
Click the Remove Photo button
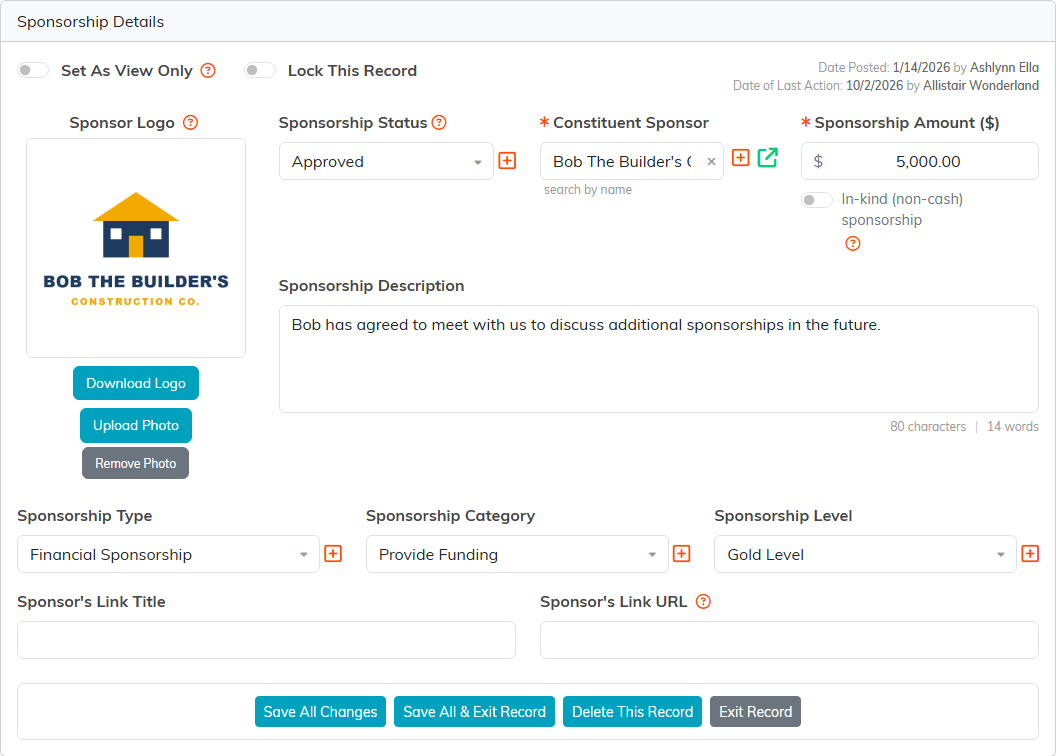135,464
